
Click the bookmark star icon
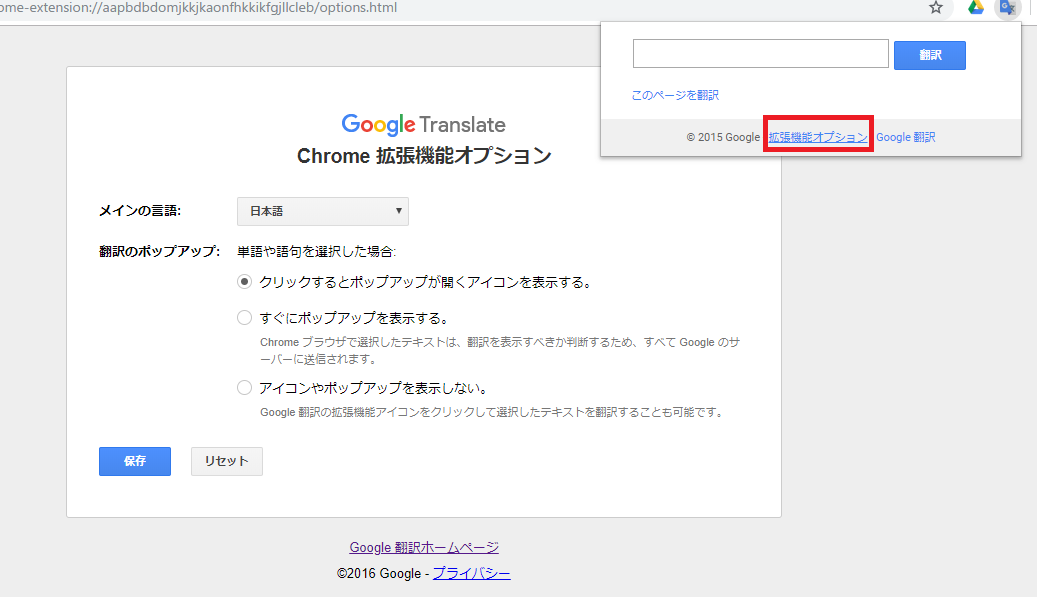pos(935,7)
